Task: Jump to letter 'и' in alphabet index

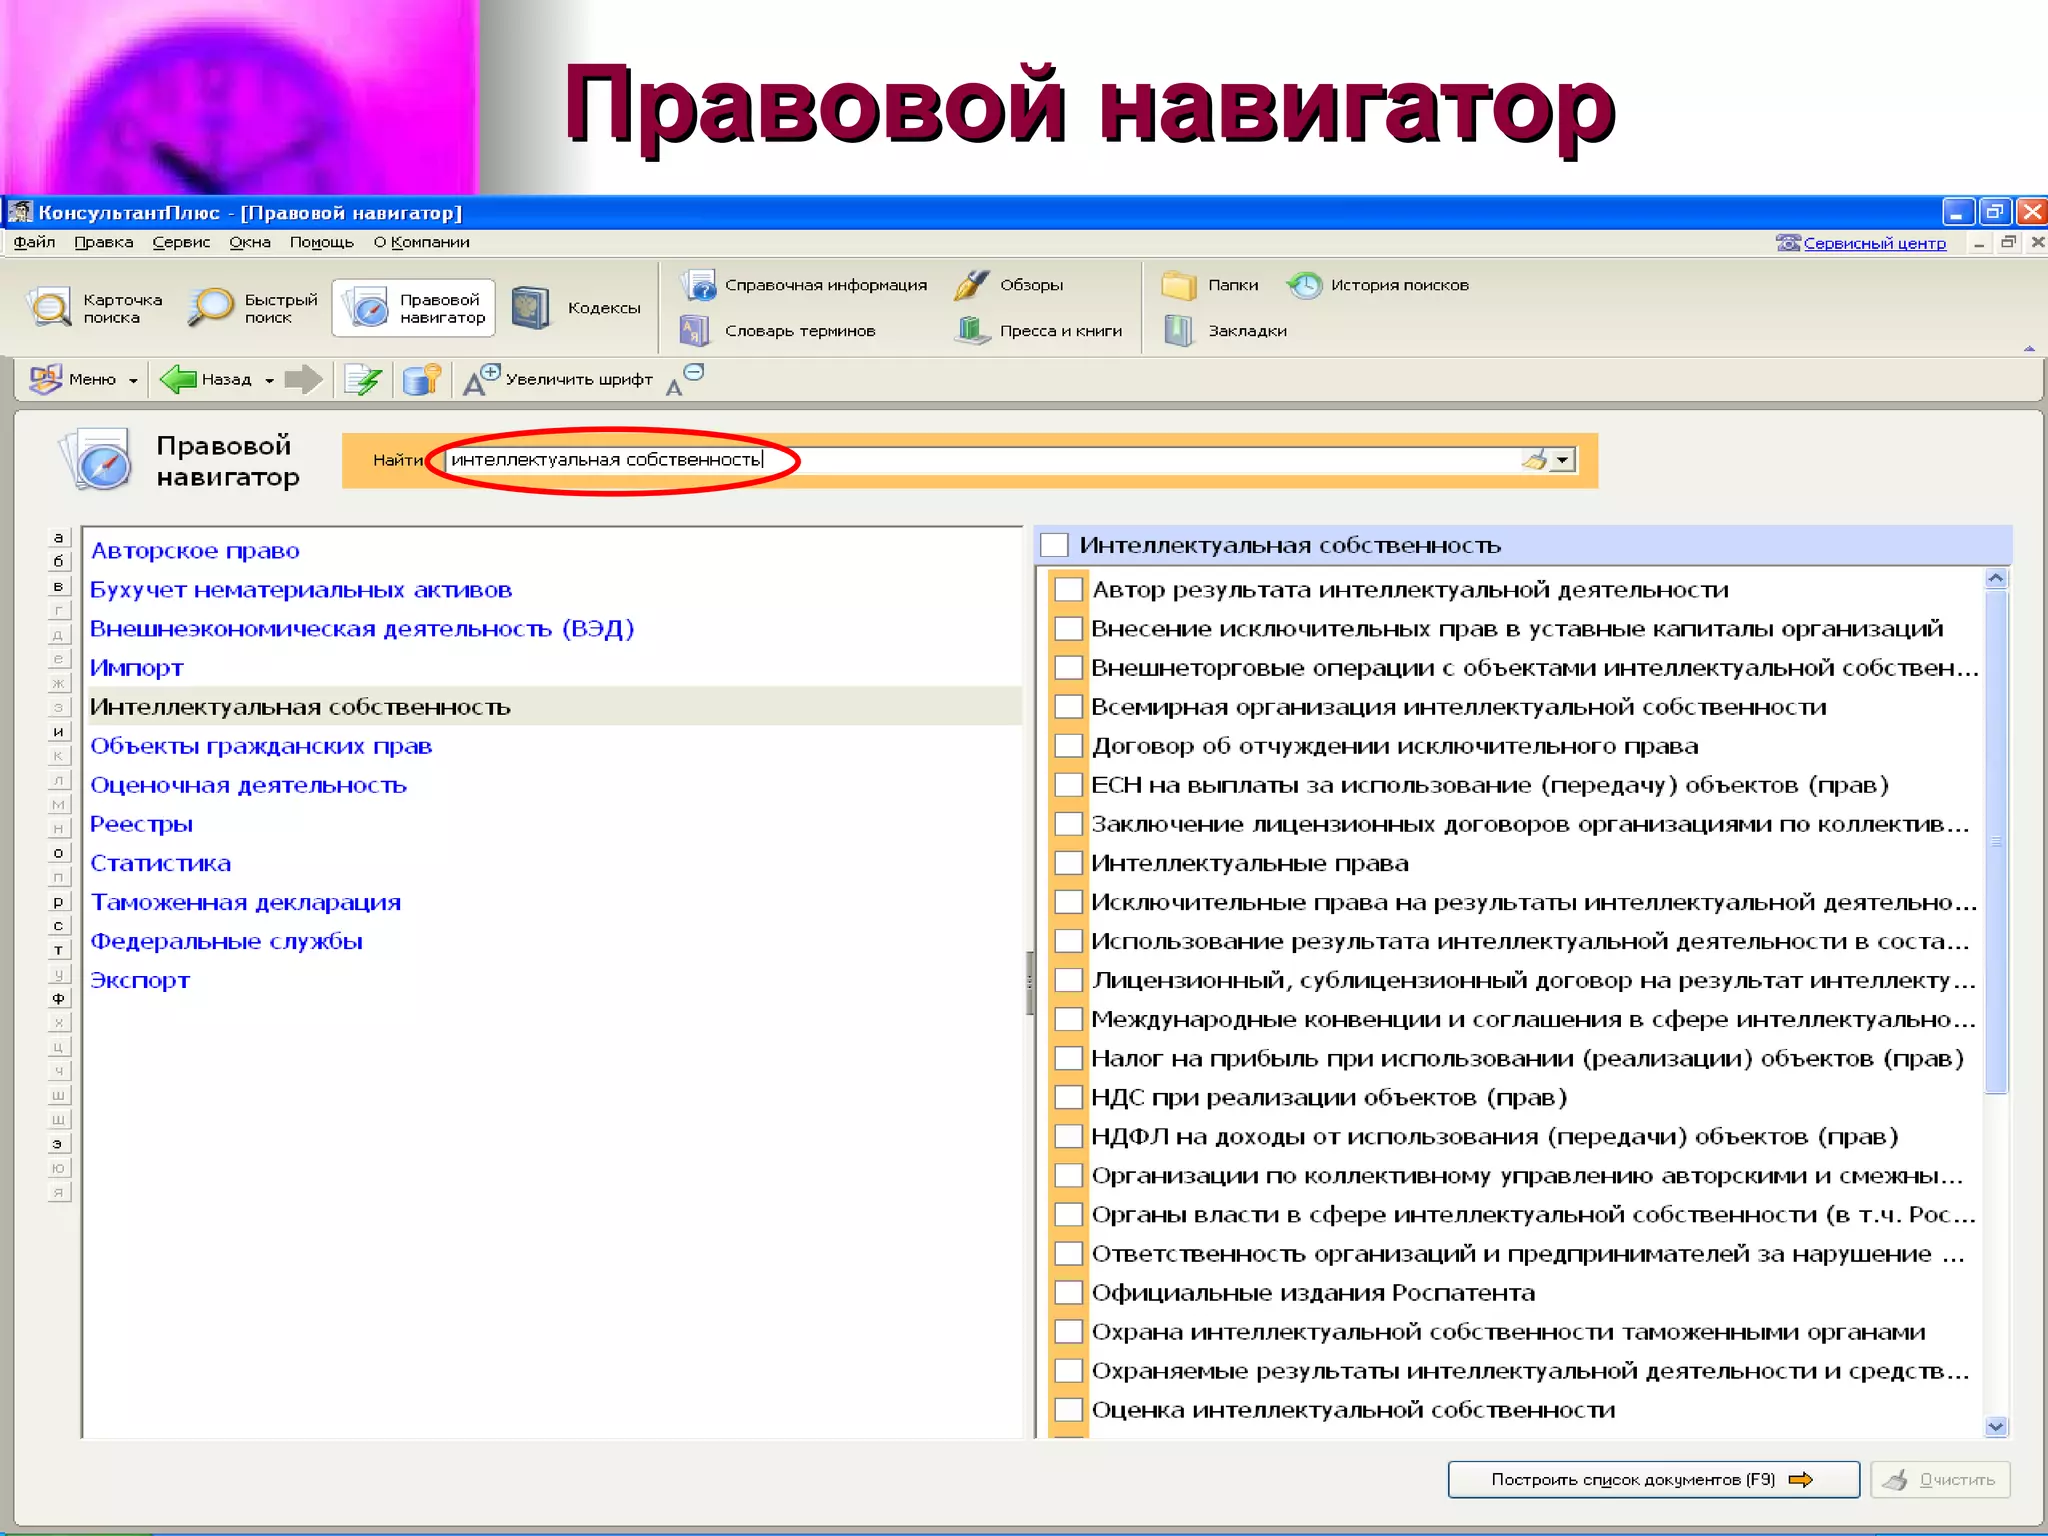Action: (58, 731)
